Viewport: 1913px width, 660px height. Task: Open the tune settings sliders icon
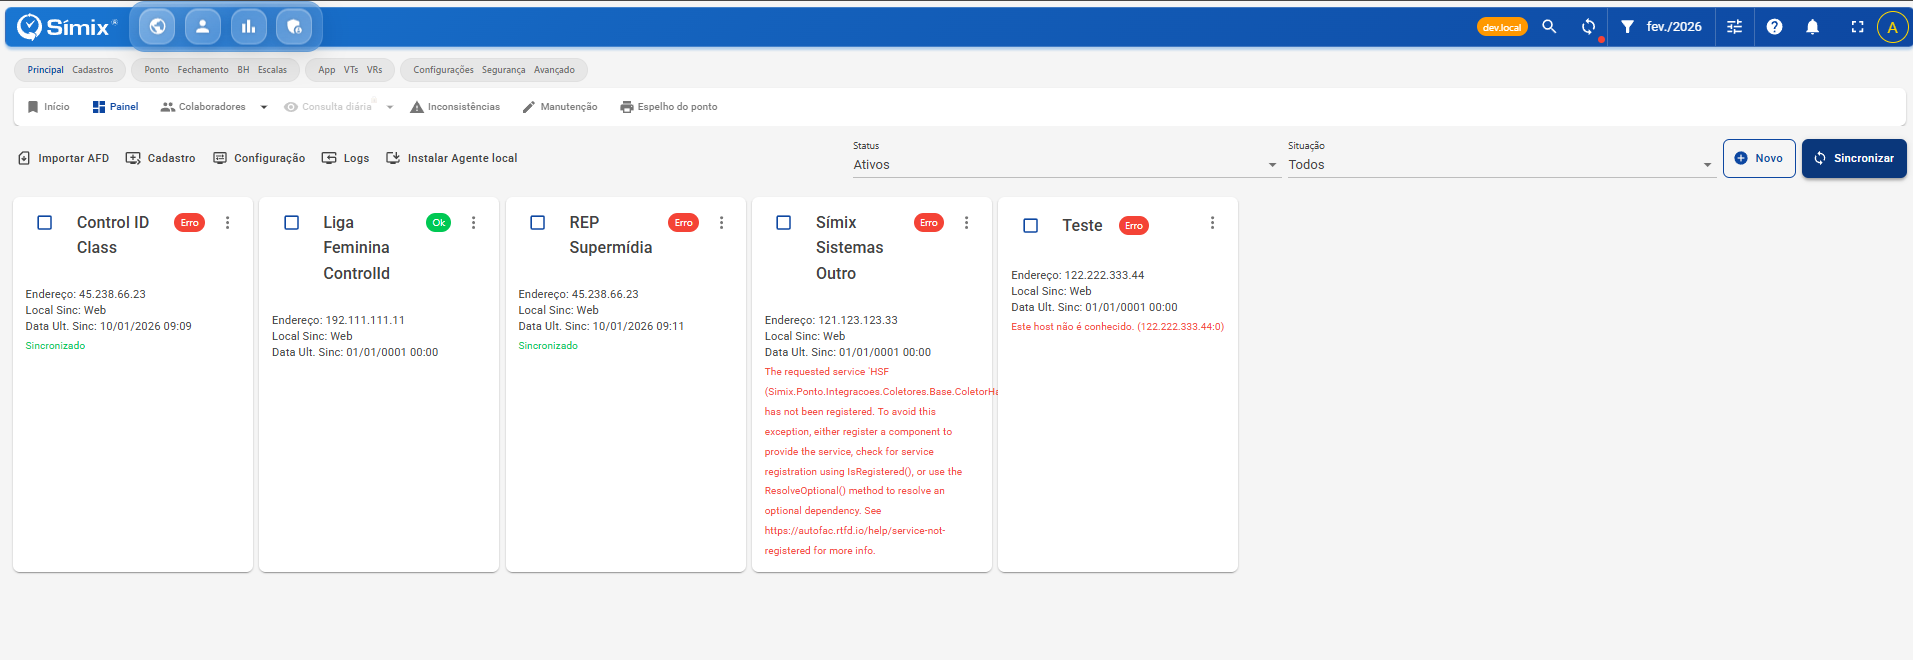(x=1735, y=27)
